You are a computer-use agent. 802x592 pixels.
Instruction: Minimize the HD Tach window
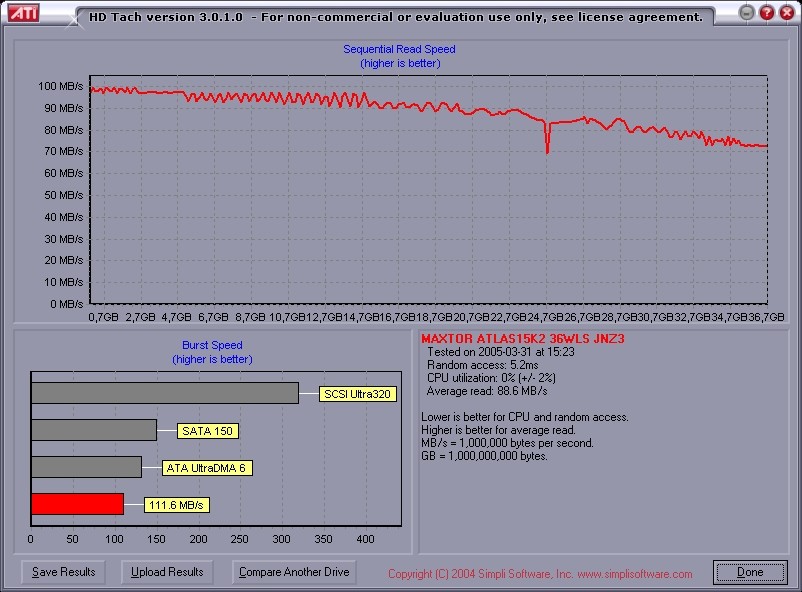747,13
